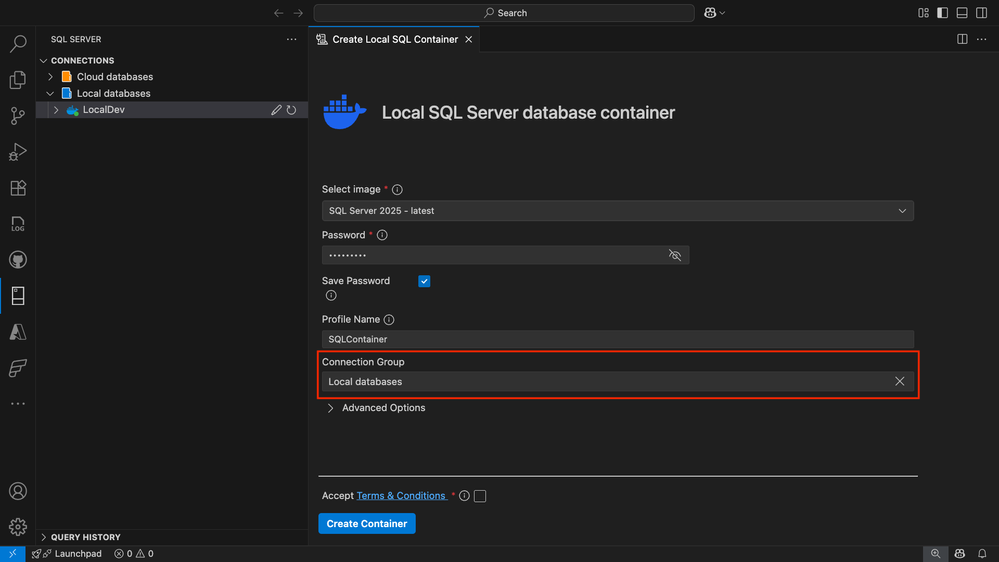999x562 pixels.
Task: Select the Create Local SQL Container tab
Action: (394, 40)
